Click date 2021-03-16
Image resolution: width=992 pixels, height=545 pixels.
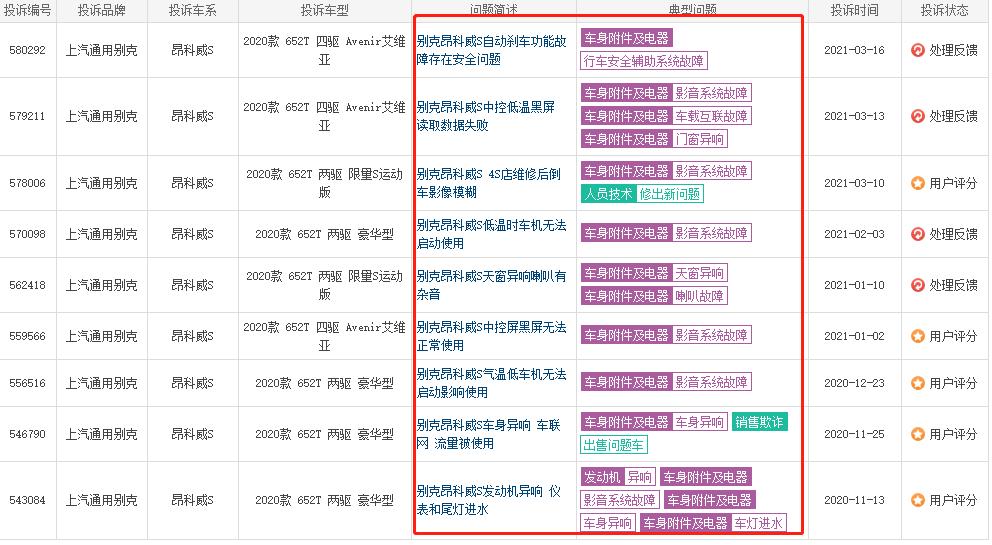(854, 50)
